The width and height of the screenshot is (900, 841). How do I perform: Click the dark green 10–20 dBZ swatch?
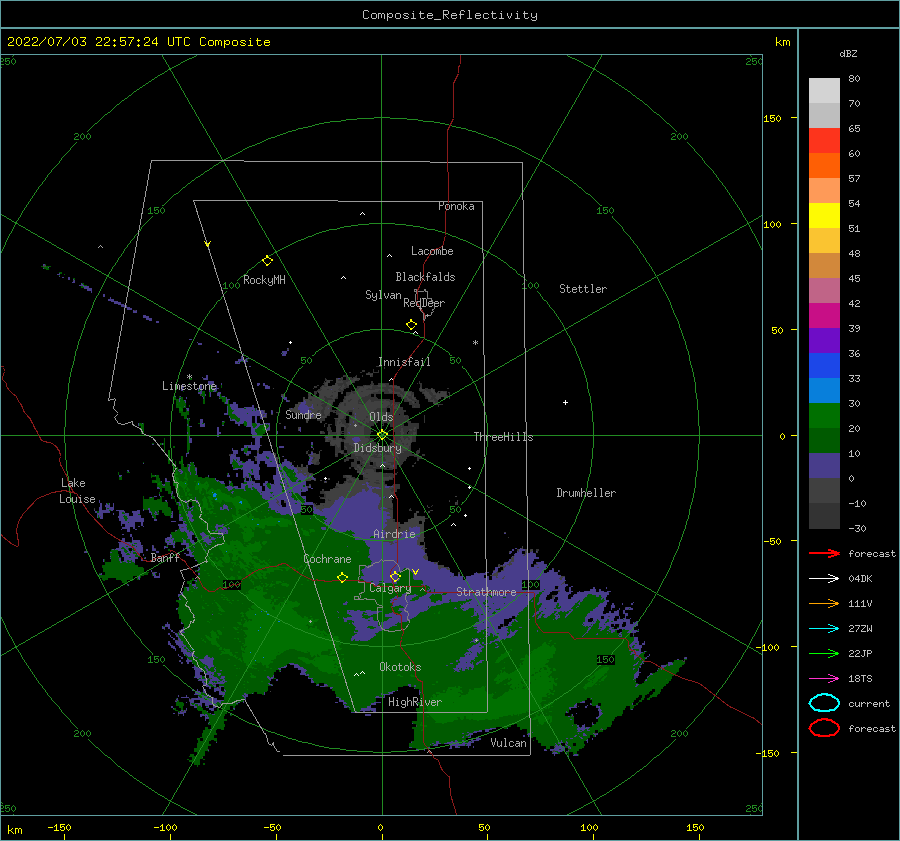tap(824, 441)
